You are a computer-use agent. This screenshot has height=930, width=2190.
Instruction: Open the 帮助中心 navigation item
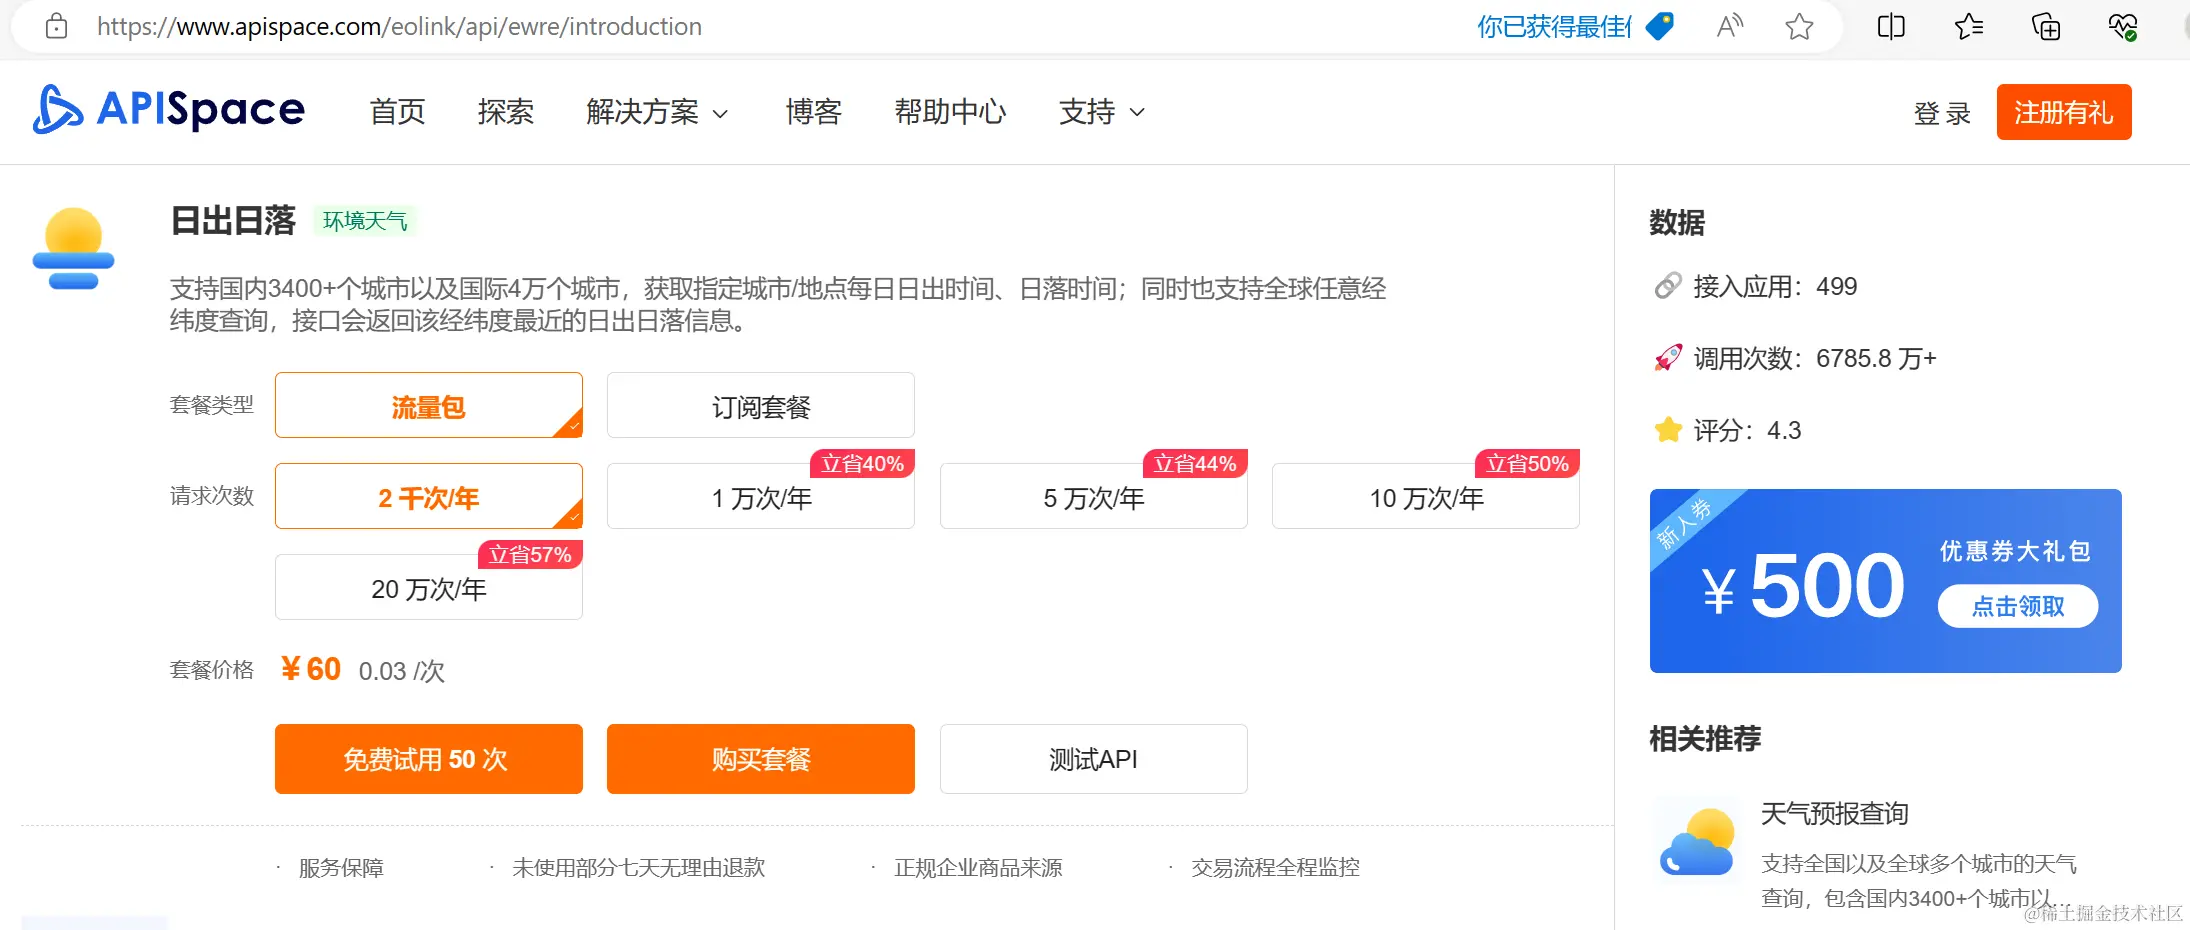[x=951, y=112]
